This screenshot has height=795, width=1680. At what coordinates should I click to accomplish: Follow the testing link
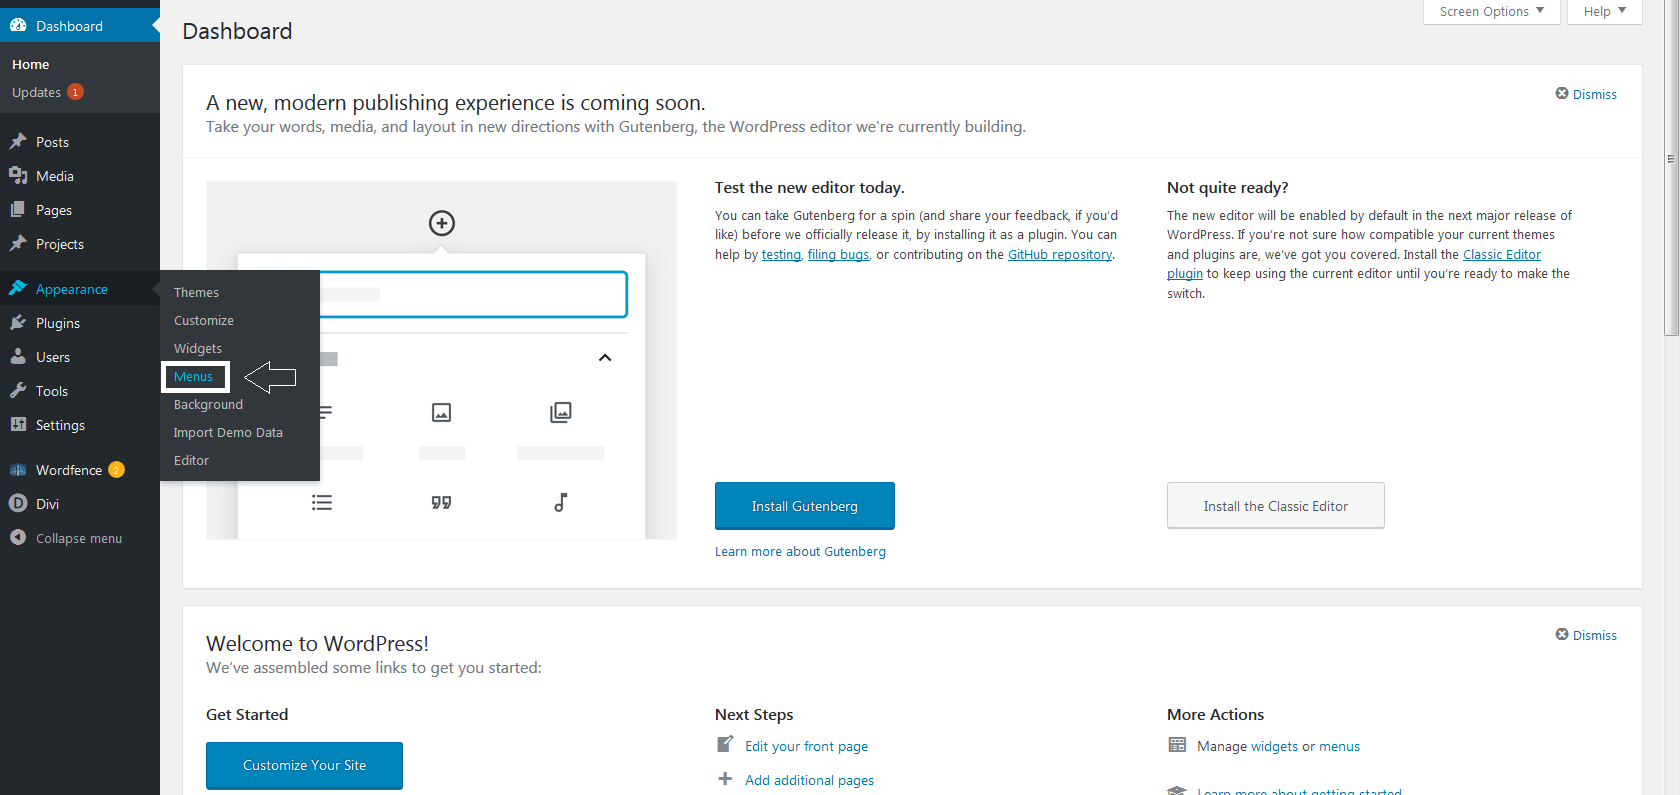[x=781, y=254]
